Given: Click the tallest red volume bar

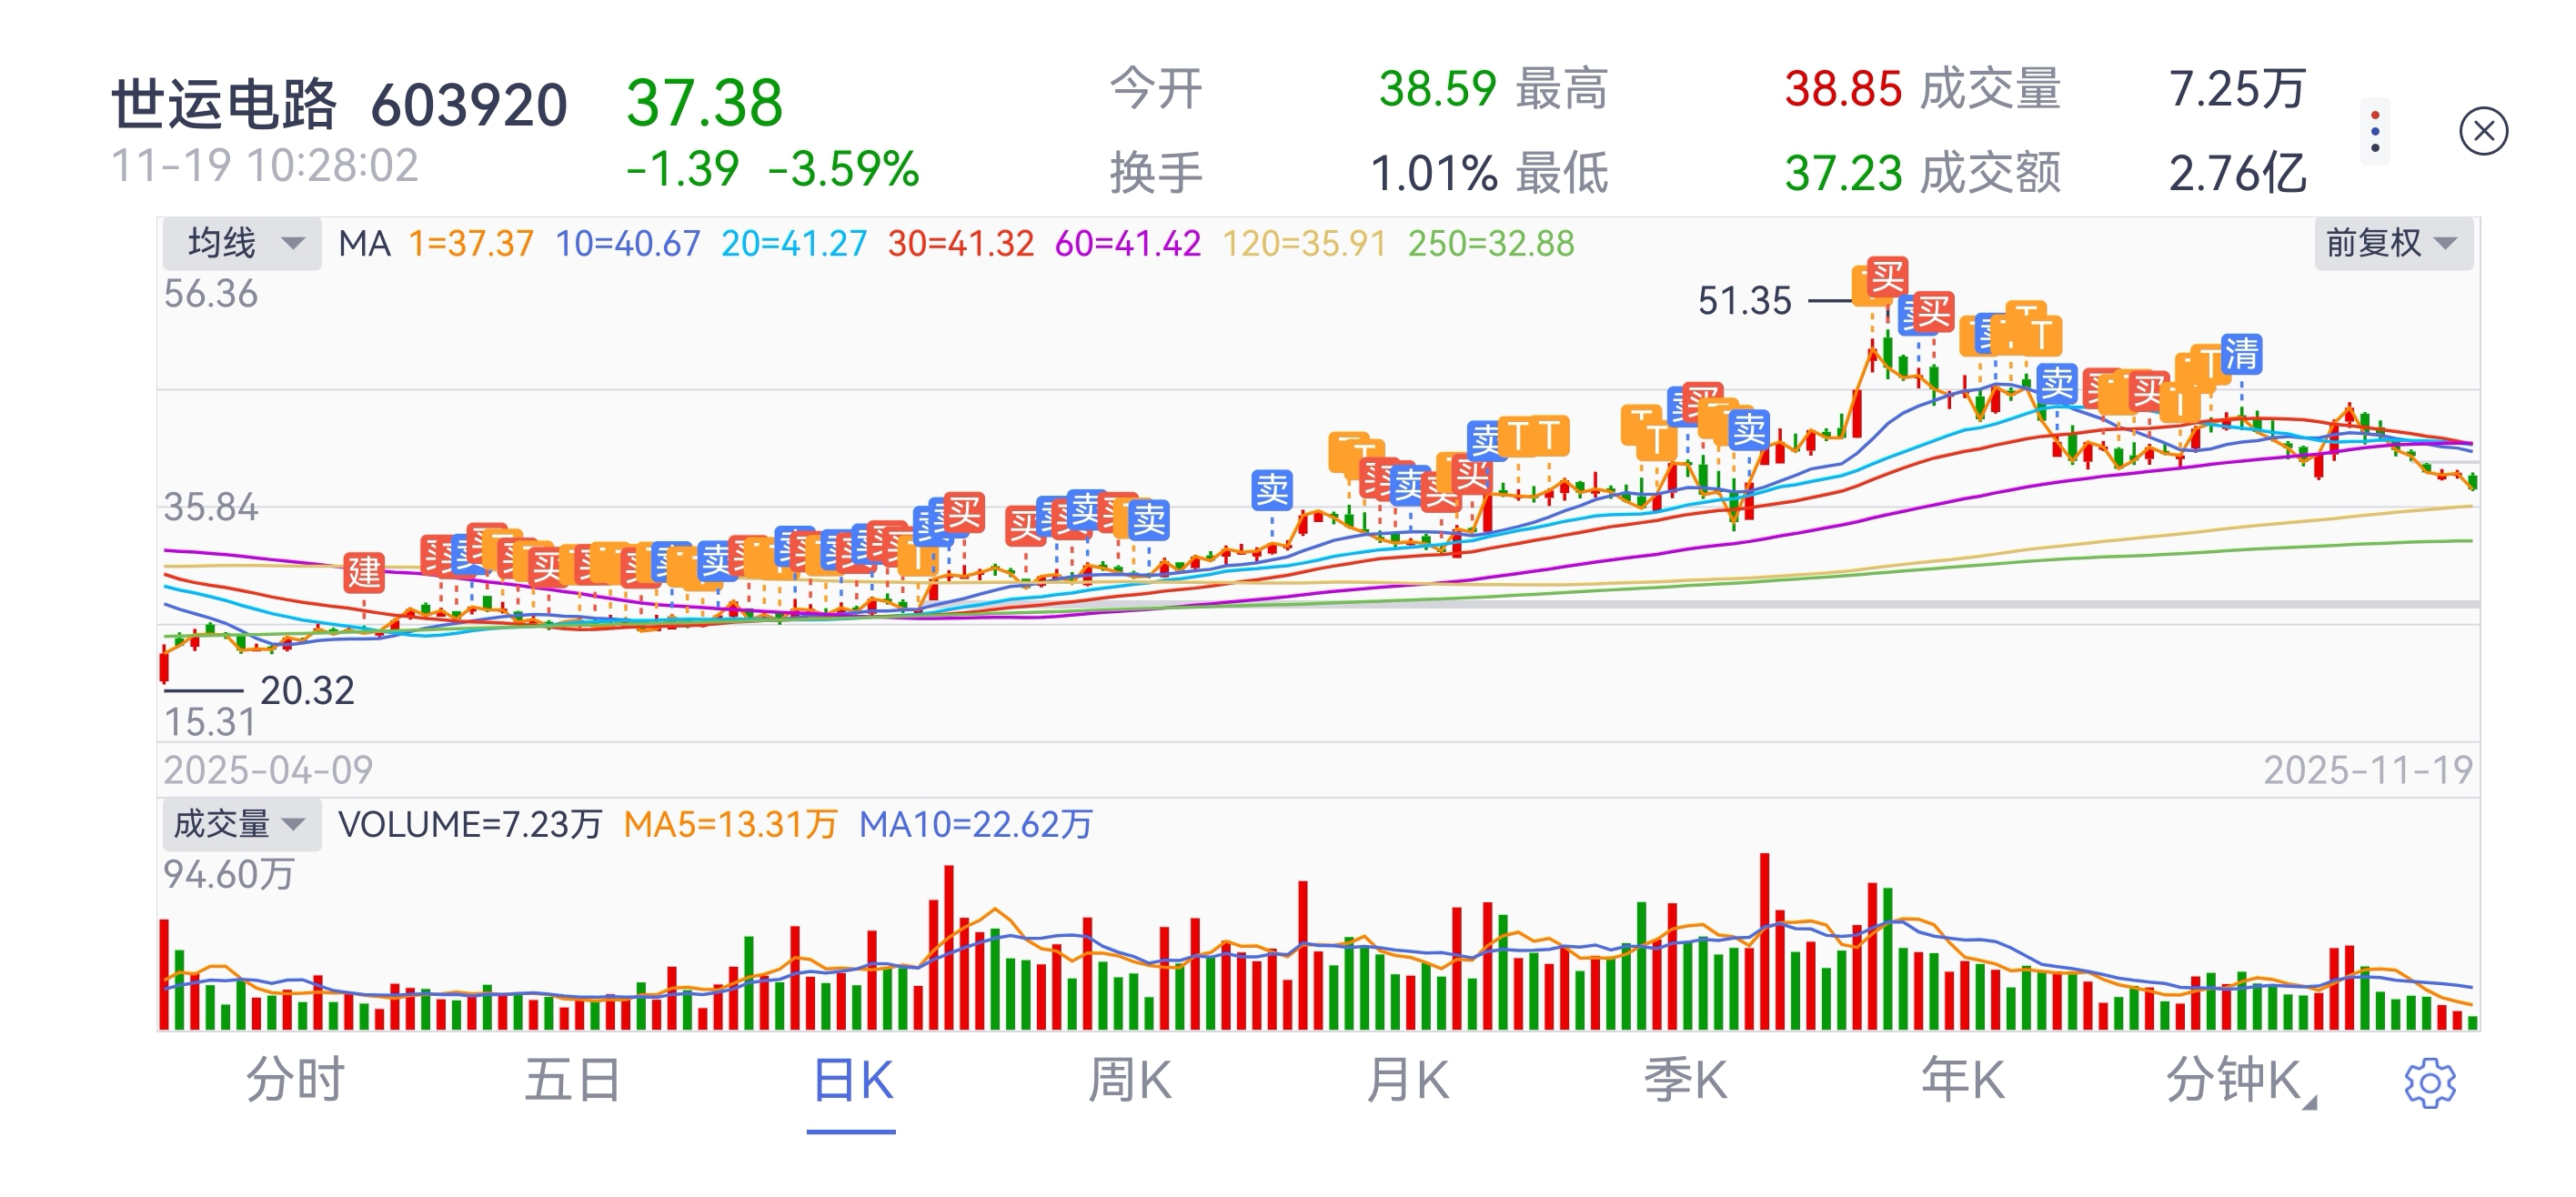Looking at the screenshot, I should pos(1765,940).
